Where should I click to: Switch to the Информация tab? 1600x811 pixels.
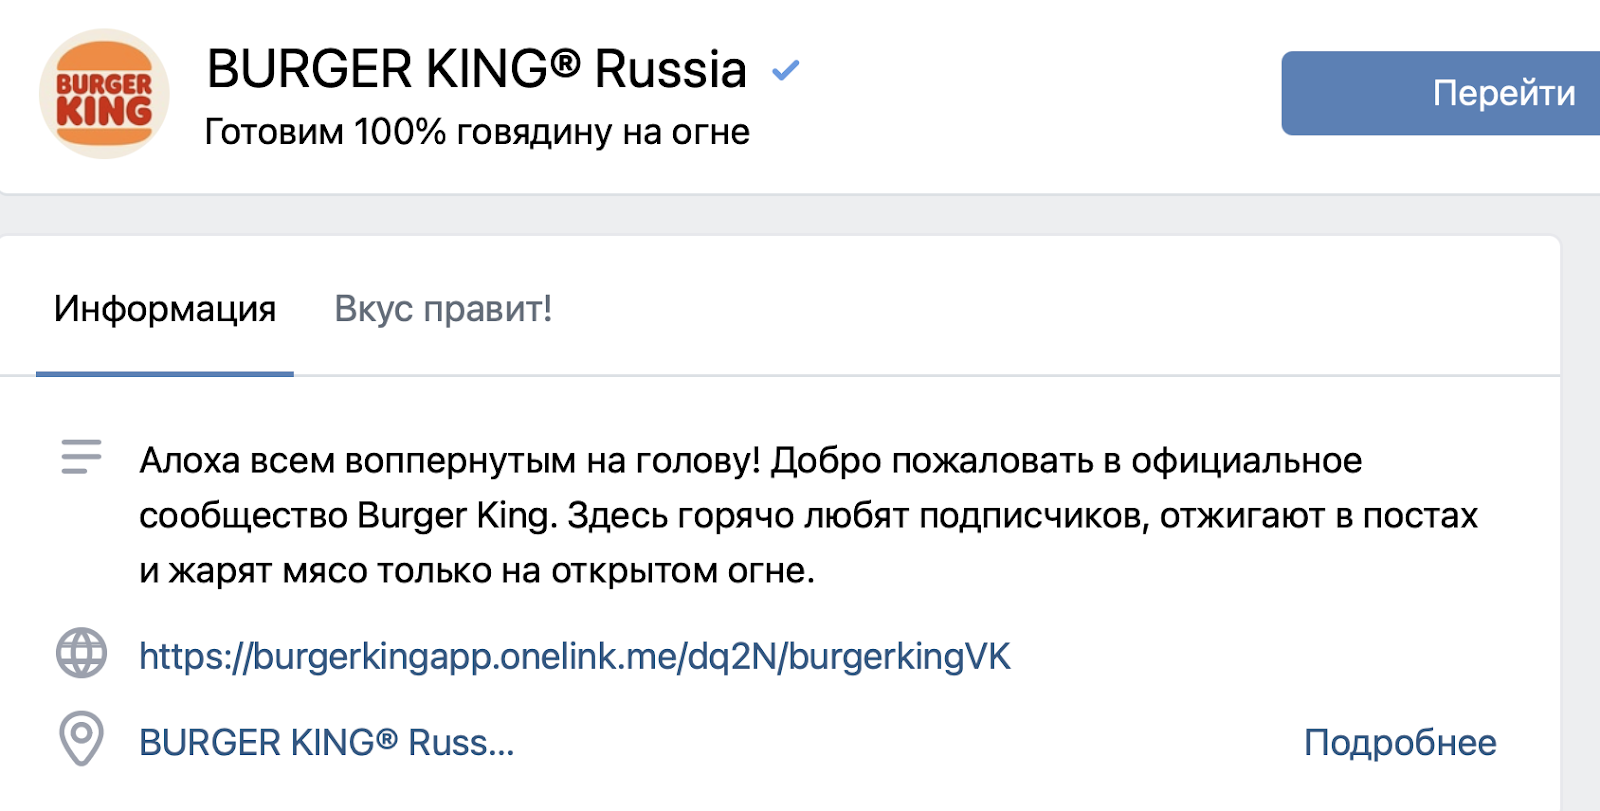click(x=165, y=309)
